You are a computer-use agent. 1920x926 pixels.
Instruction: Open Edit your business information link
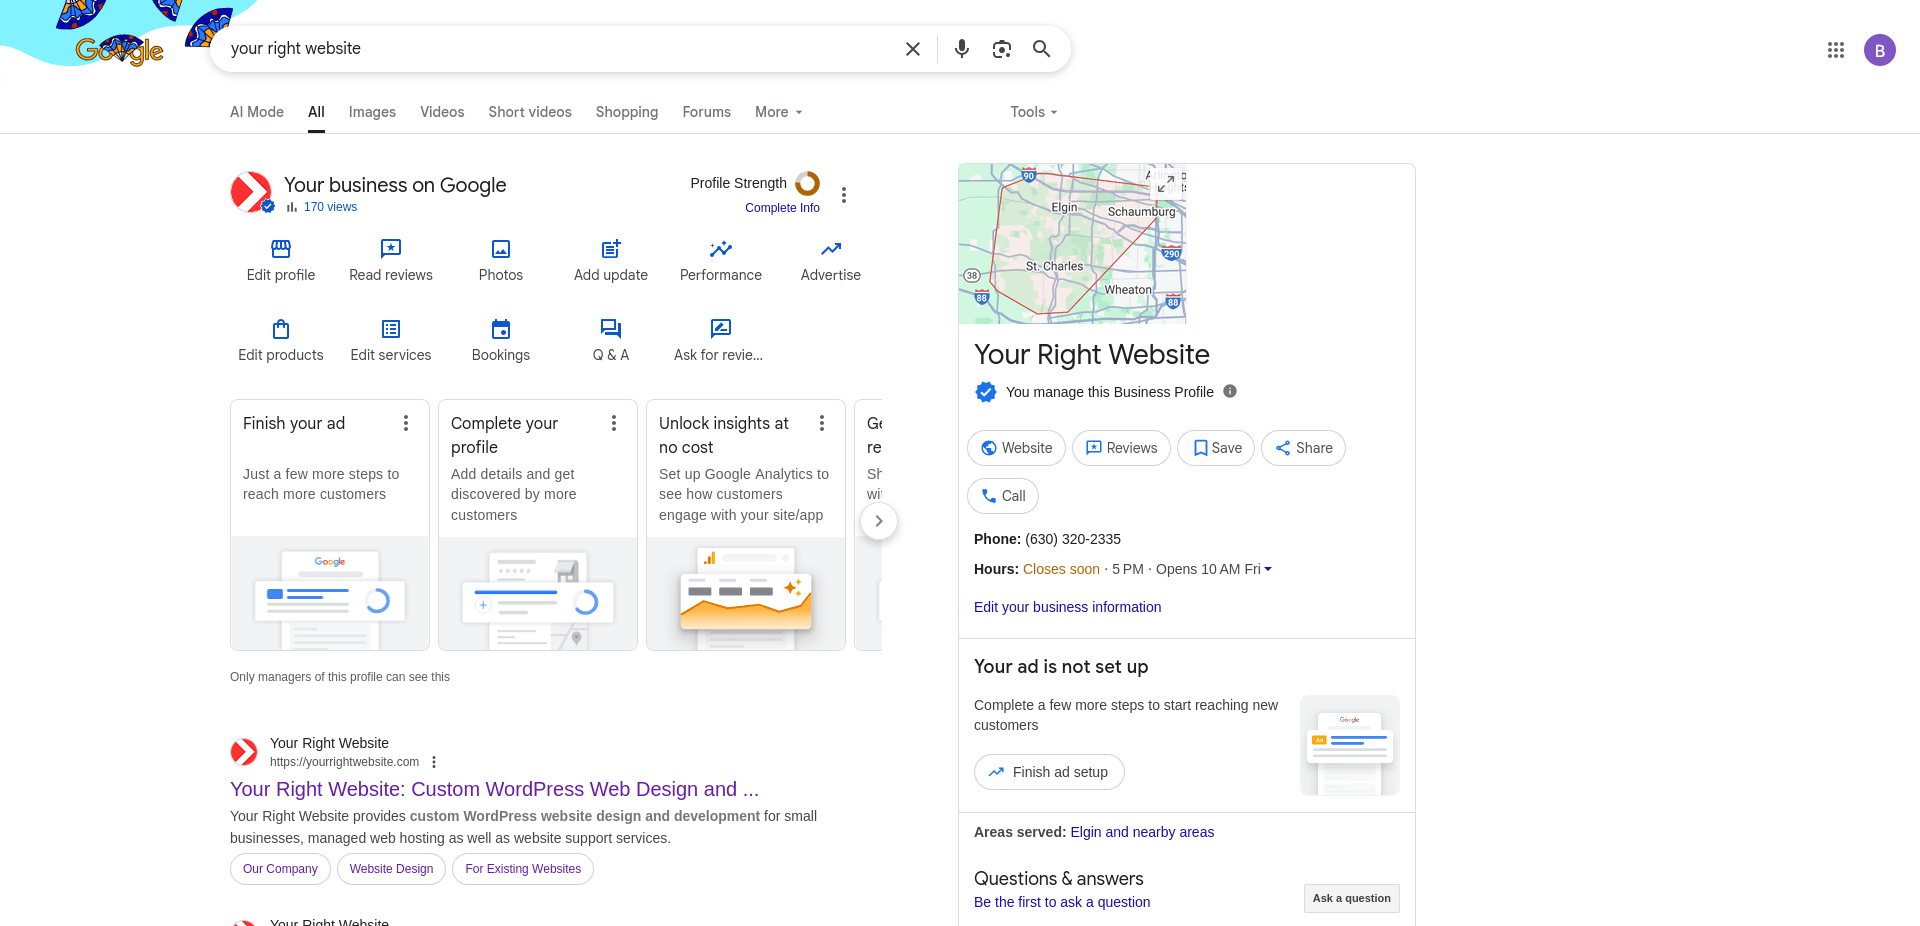(1067, 607)
